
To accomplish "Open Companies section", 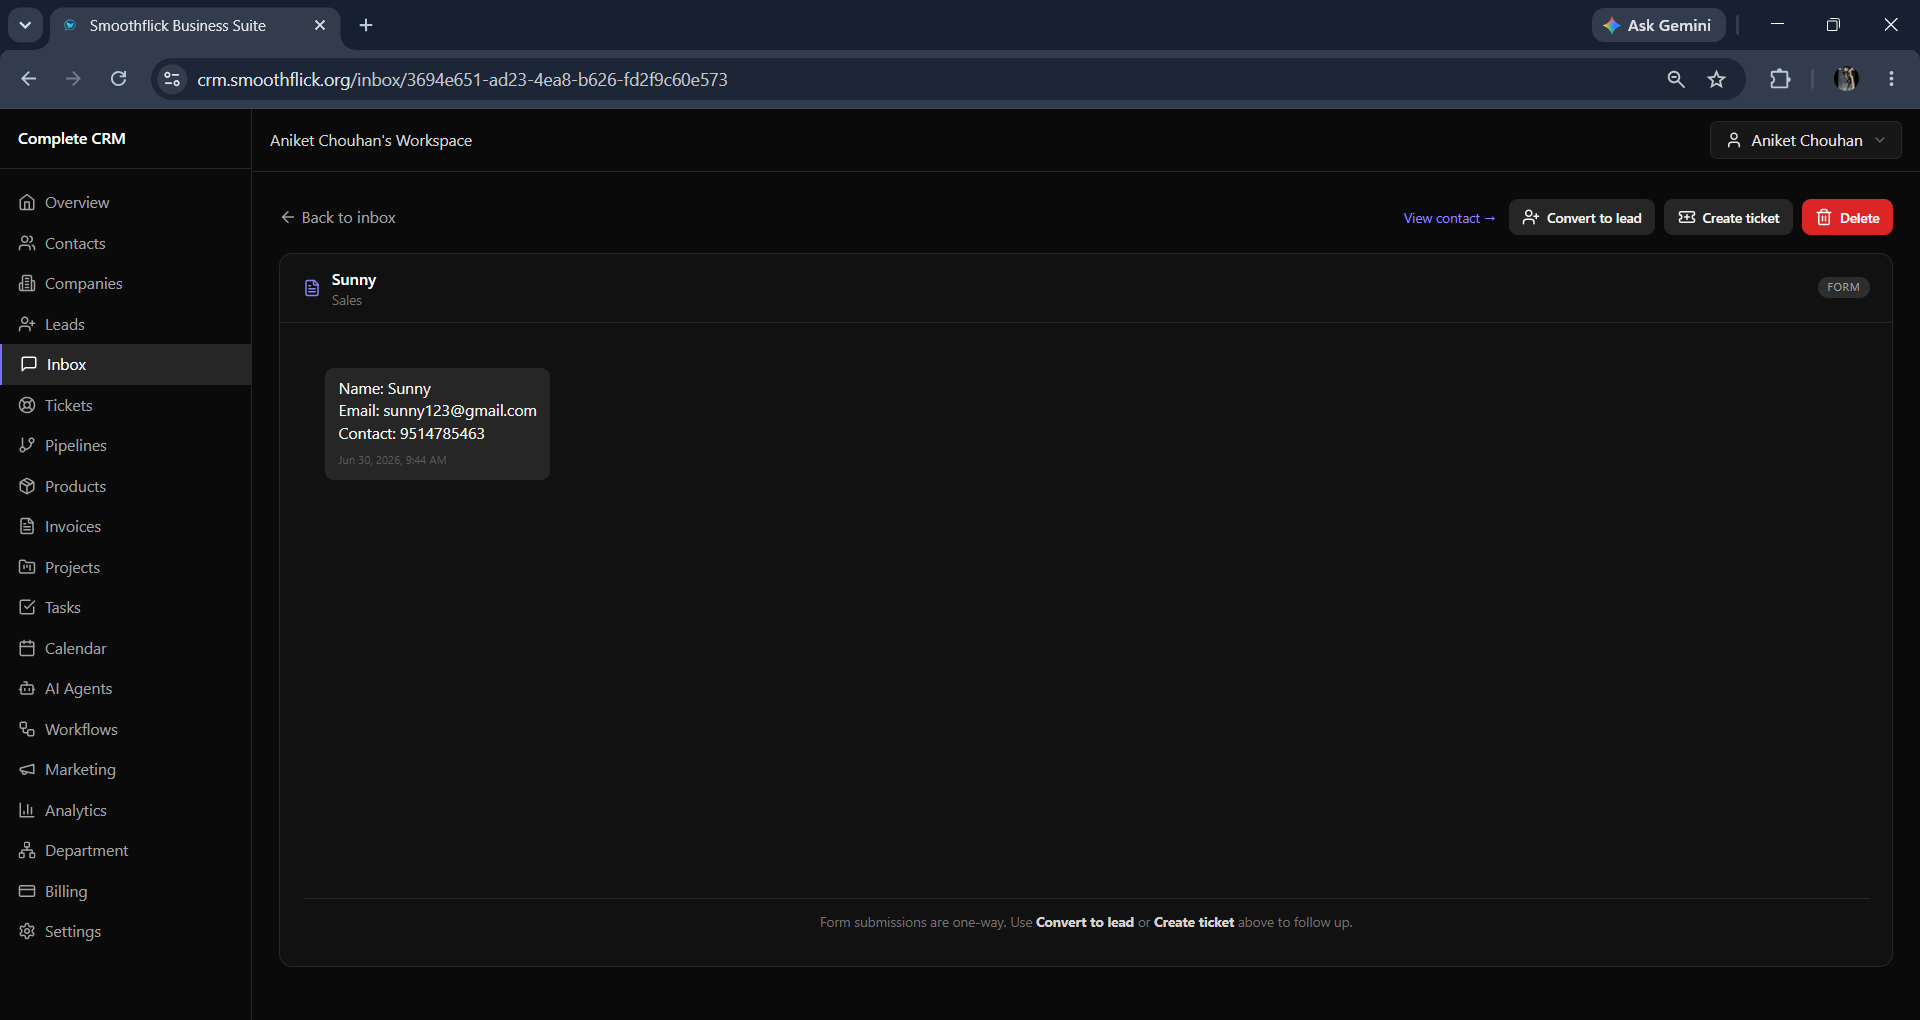I will click(x=125, y=283).
